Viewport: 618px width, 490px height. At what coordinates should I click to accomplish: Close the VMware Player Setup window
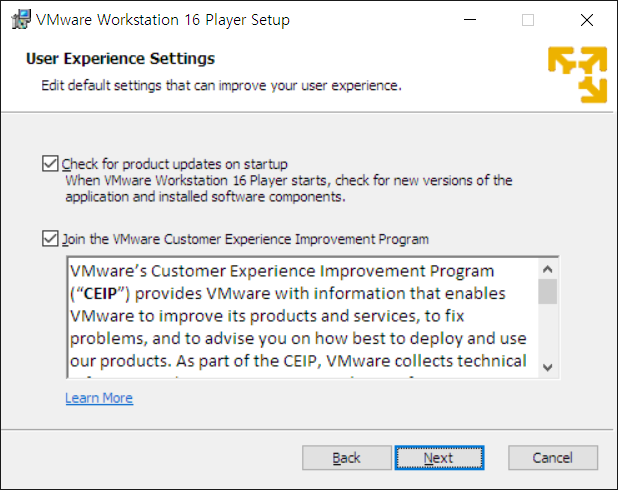tap(586, 19)
